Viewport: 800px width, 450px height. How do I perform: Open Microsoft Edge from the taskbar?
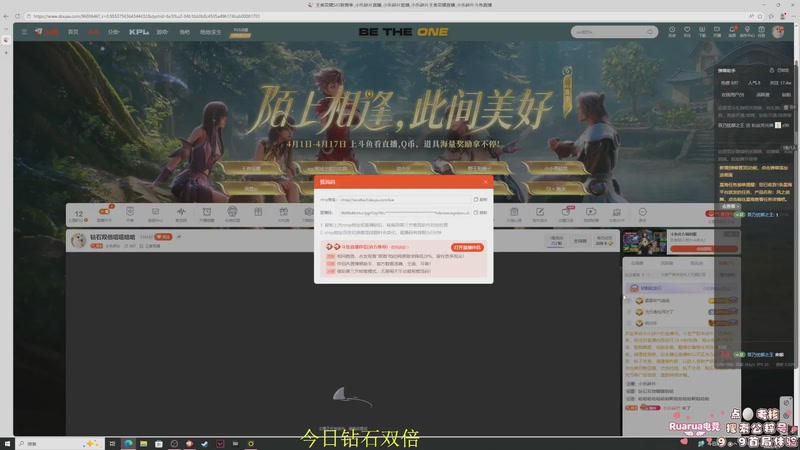click(x=128, y=443)
